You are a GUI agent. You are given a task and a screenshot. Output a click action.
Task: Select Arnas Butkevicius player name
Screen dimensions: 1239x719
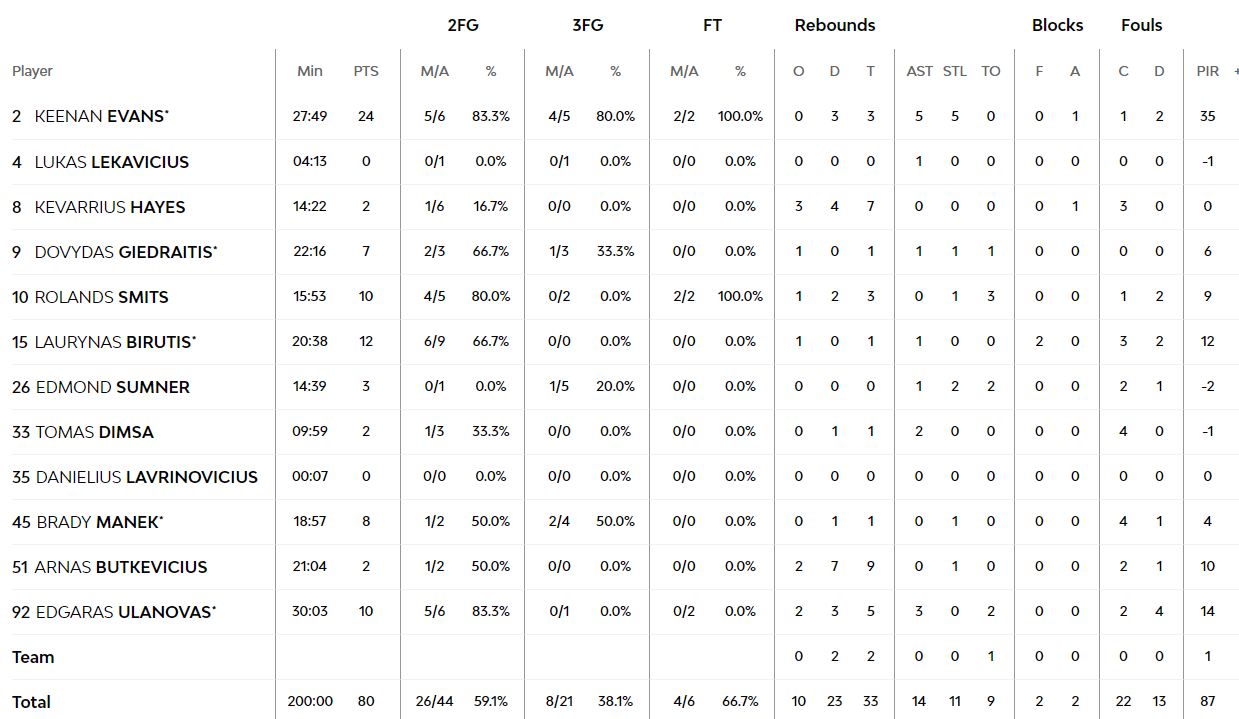[120, 567]
